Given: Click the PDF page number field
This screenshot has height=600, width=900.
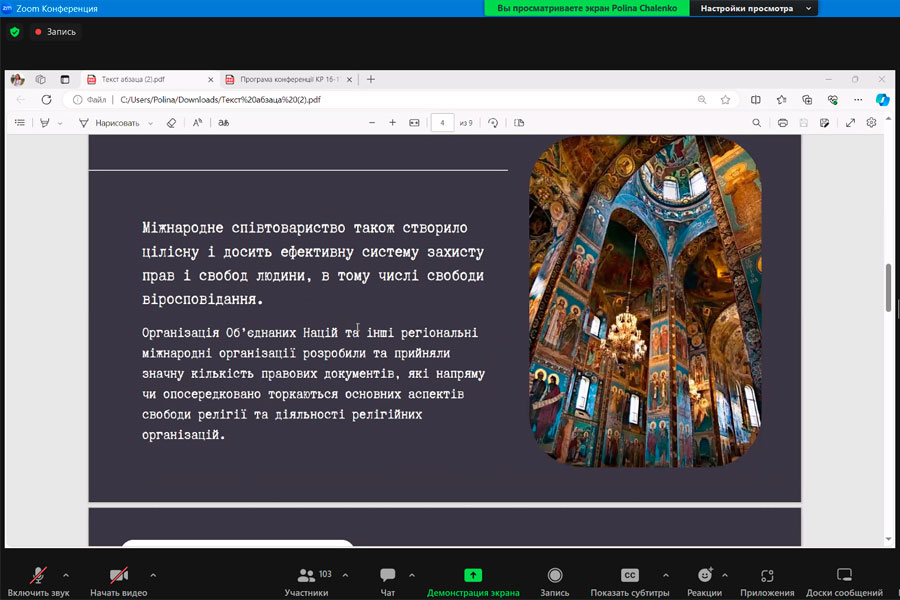Looking at the screenshot, I should coord(442,123).
